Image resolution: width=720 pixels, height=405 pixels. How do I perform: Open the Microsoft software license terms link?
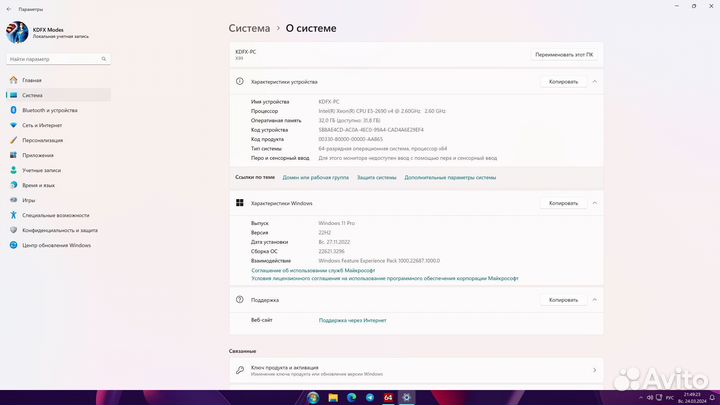tap(385, 278)
